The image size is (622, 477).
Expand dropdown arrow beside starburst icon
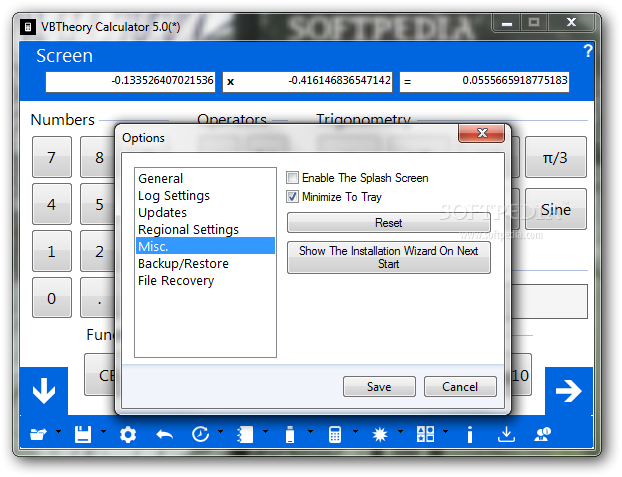coord(400,431)
